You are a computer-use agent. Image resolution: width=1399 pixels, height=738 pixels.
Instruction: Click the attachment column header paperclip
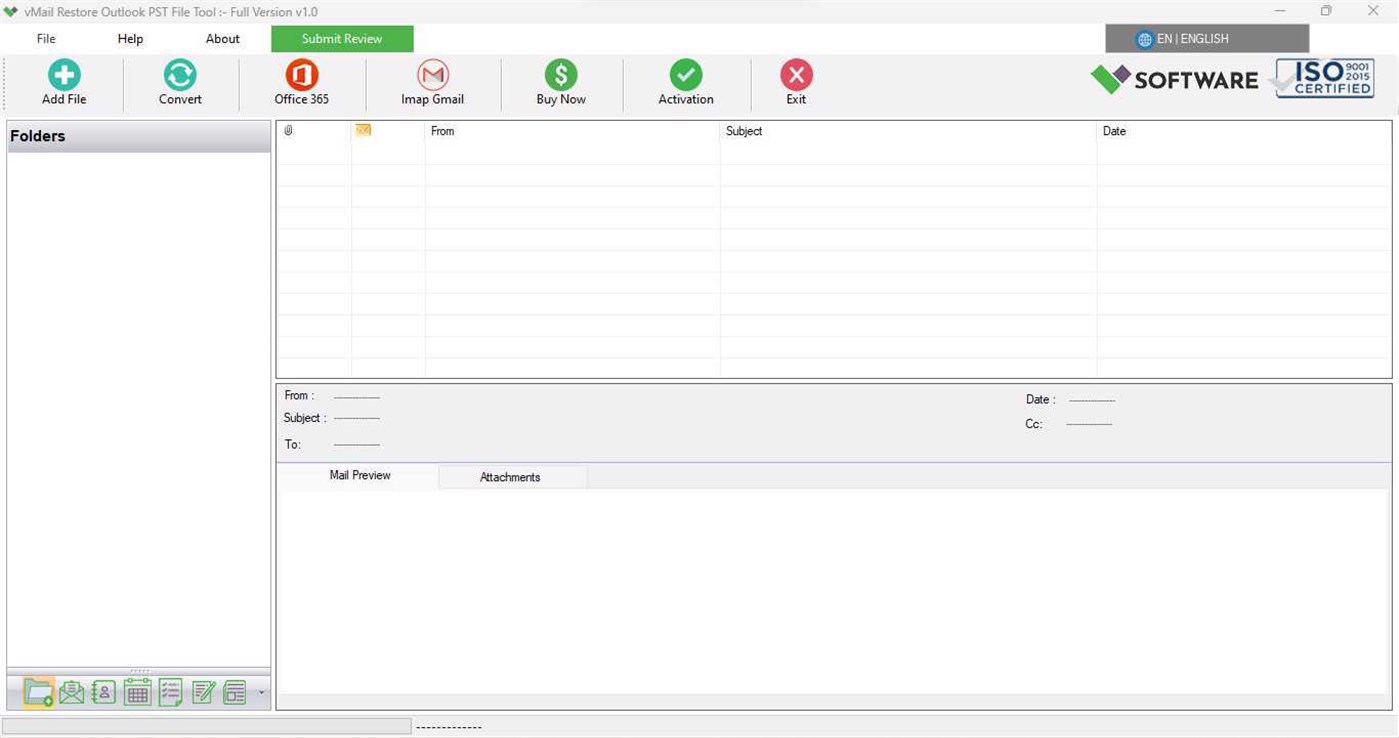click(288, 130)
